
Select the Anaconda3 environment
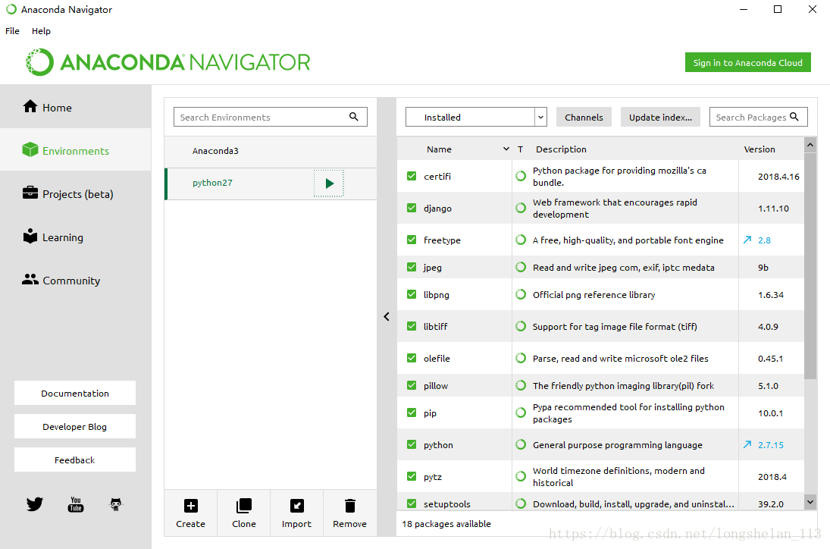coord(271,151)
